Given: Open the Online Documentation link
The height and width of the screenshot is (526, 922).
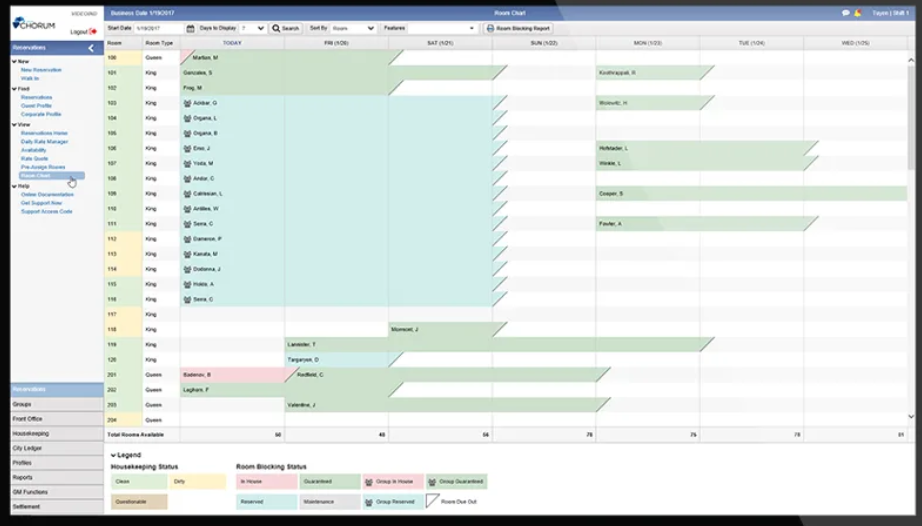Looking at the screenshot, I should click(x=48, y=195).
